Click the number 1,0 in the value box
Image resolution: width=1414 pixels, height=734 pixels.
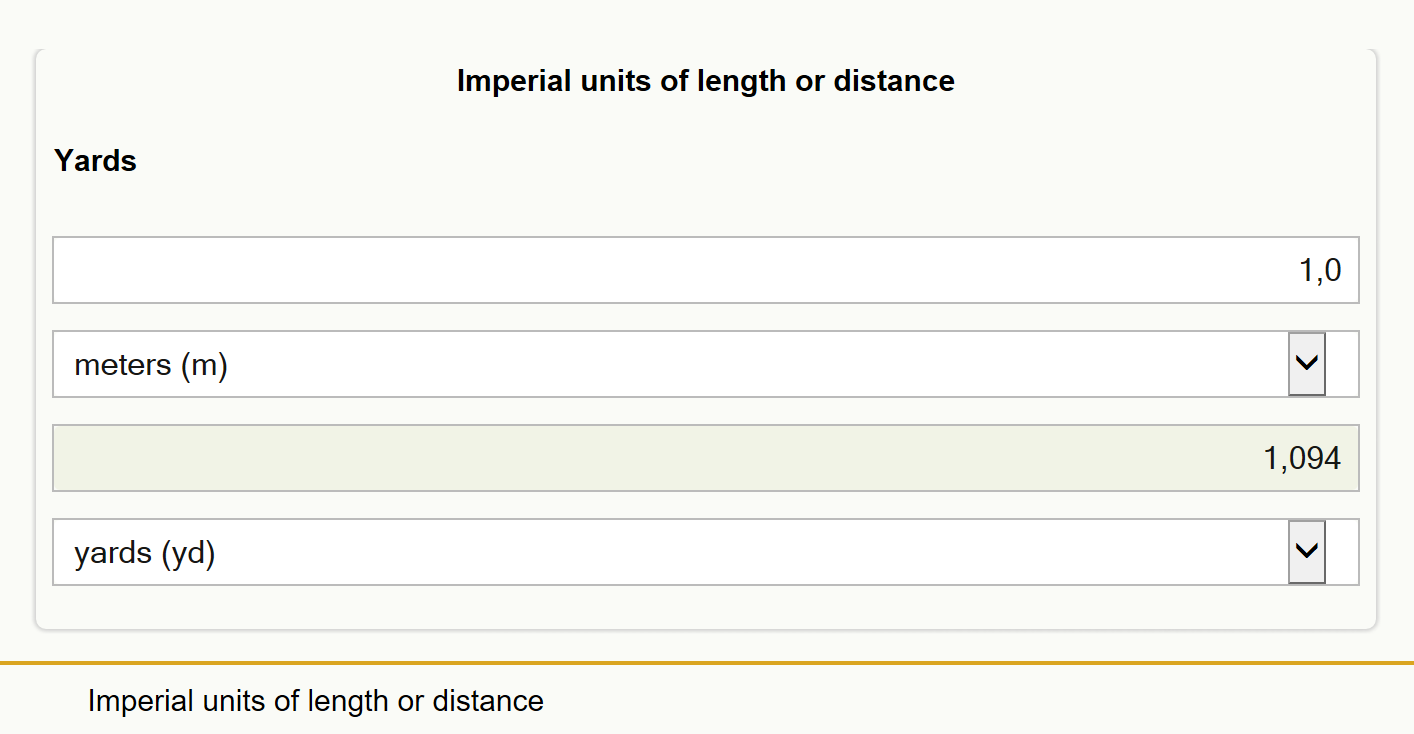coord(1320,271)
